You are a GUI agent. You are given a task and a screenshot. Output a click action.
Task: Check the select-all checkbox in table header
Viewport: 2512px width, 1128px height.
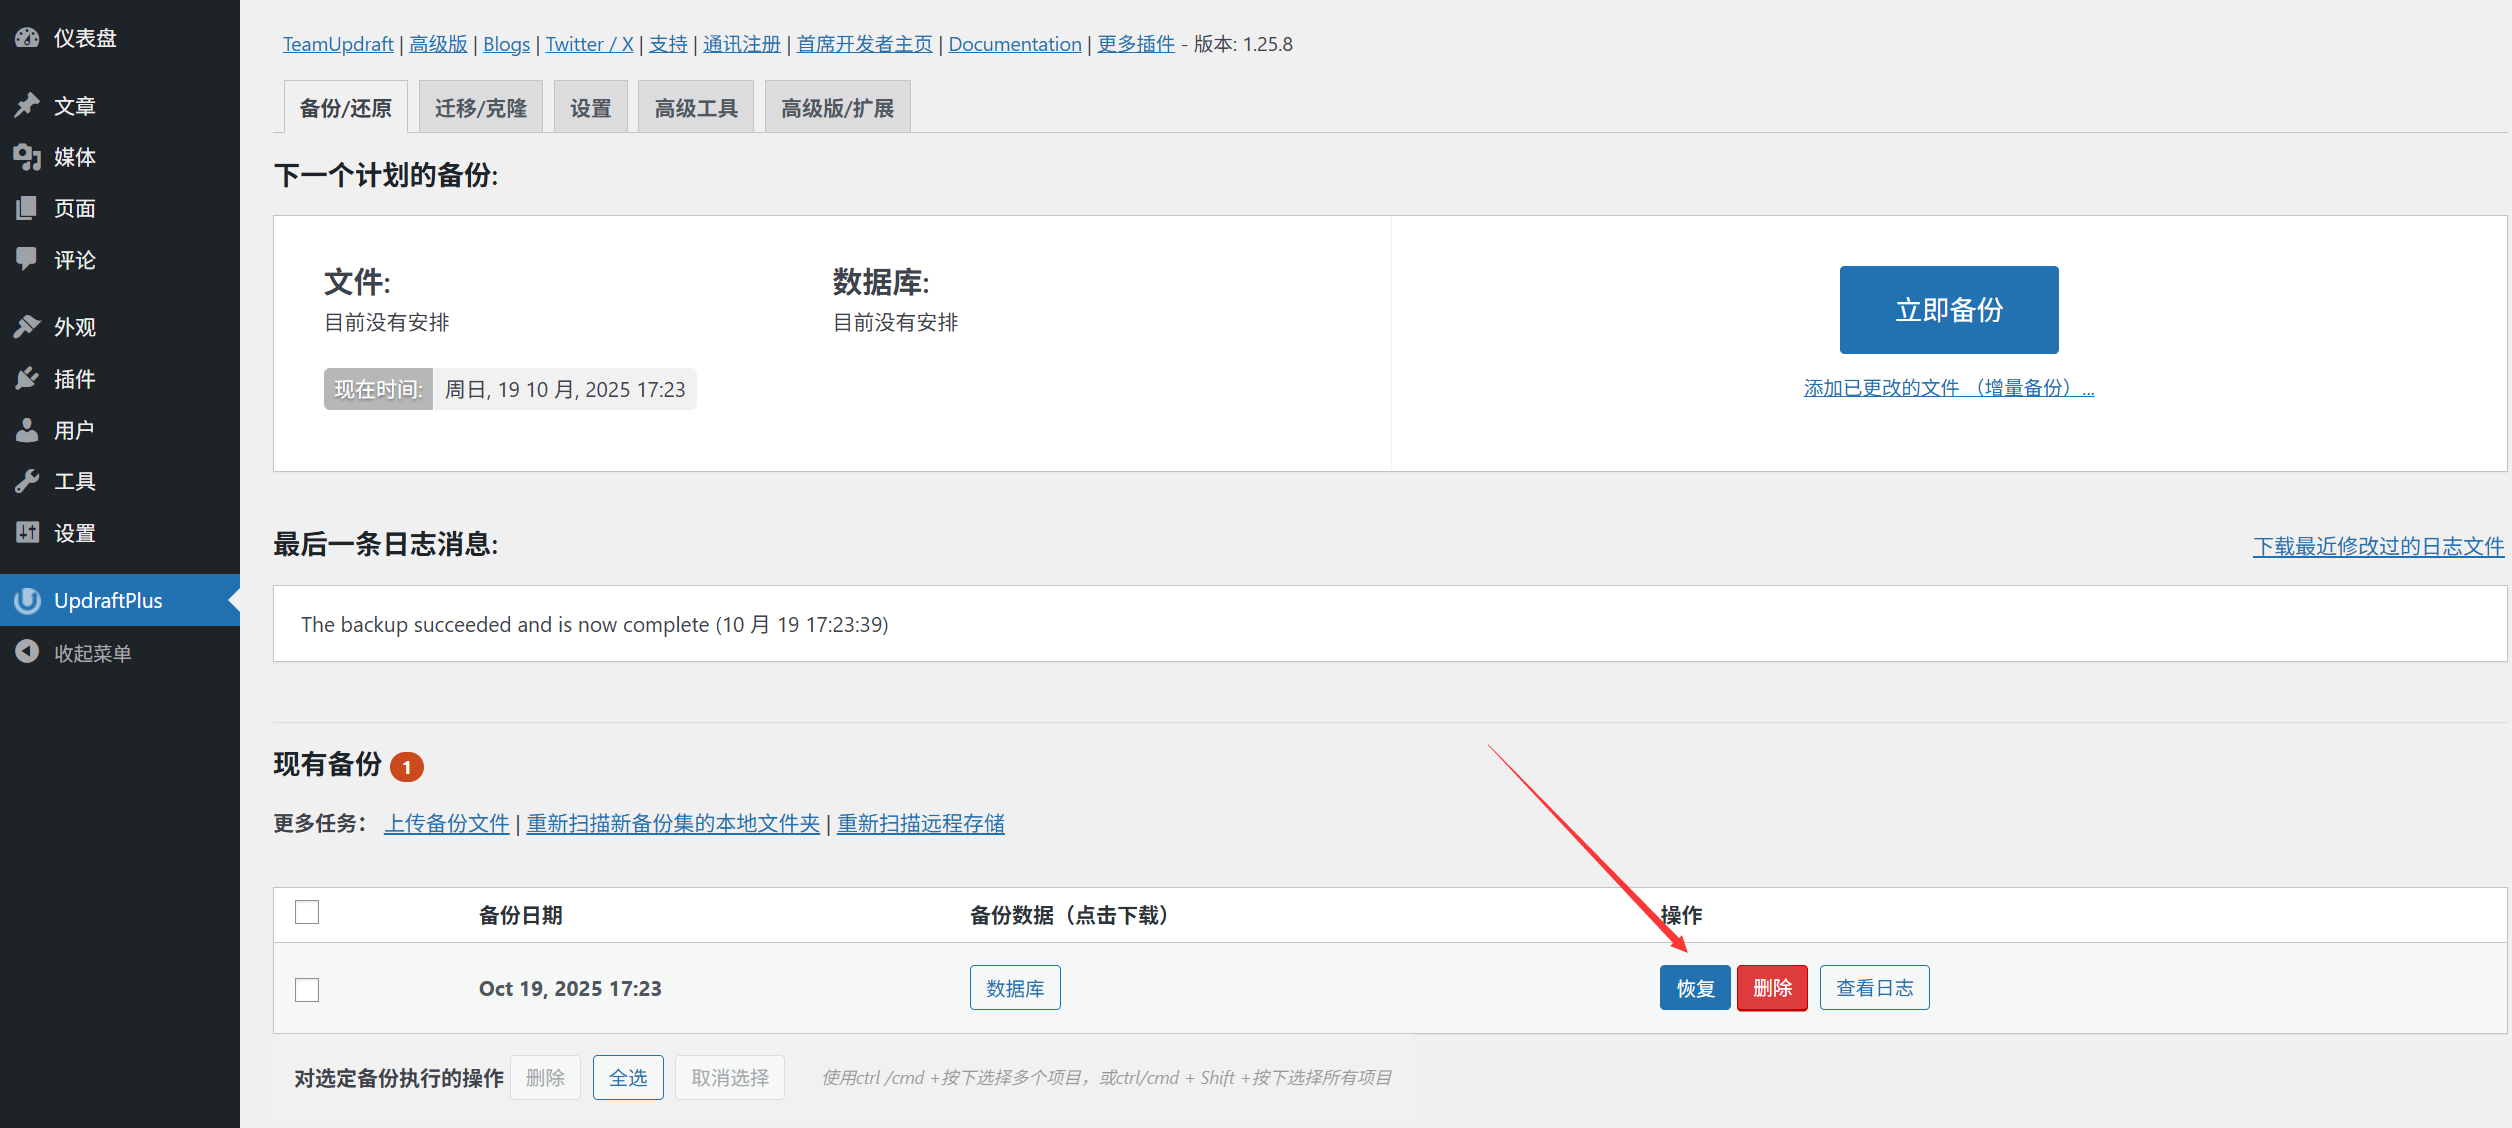pos(307,912)
